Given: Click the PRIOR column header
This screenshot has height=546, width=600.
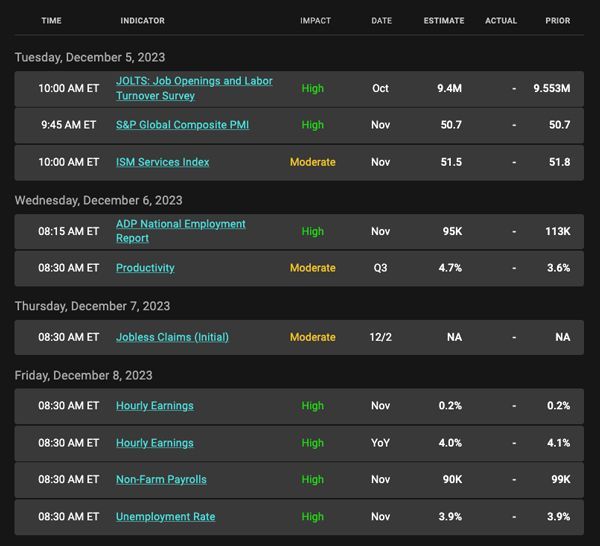Looking at the screenshot, I should click(558, 21).
